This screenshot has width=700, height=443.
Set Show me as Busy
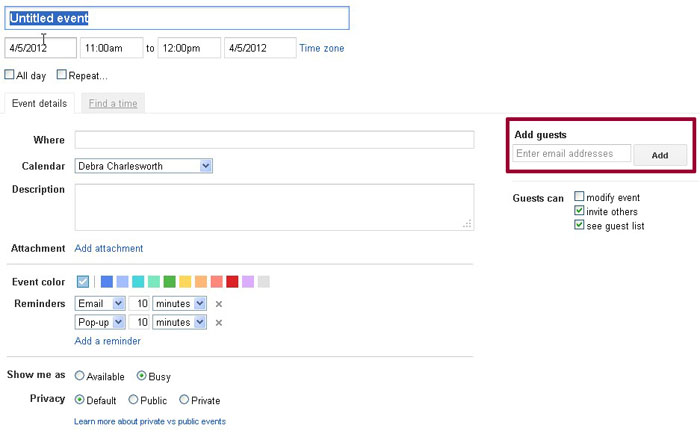142,376
